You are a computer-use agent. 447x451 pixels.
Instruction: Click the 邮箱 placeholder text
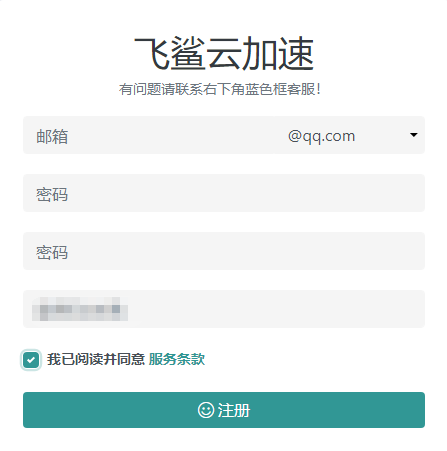point(52,136)
